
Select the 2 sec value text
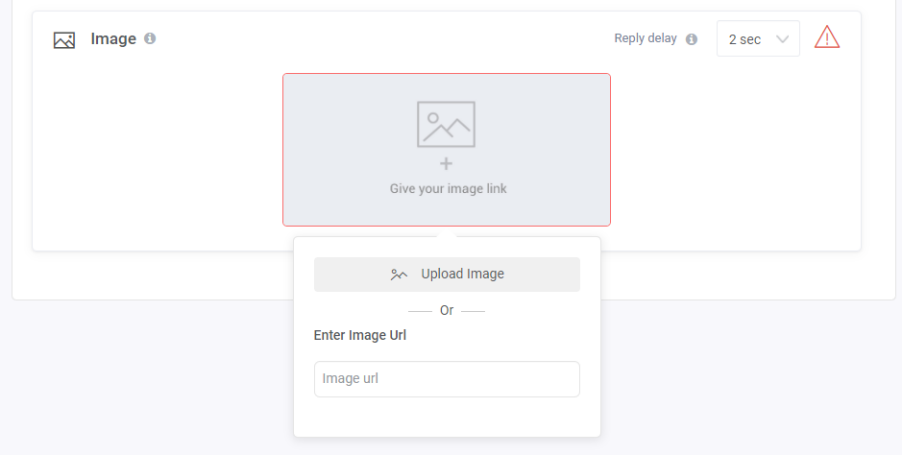click(744, 39)
